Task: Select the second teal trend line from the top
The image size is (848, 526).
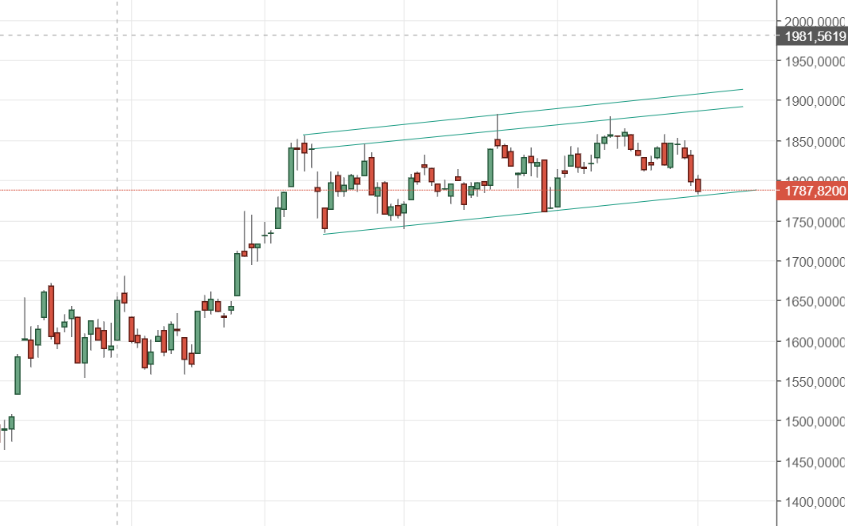Action: (x=527, y=128)
